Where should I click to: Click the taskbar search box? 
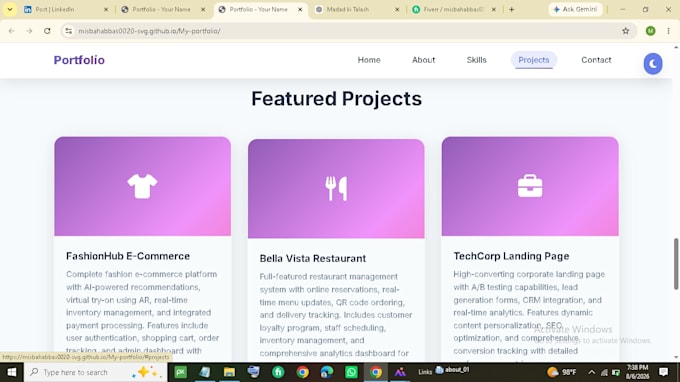[95, 372]
